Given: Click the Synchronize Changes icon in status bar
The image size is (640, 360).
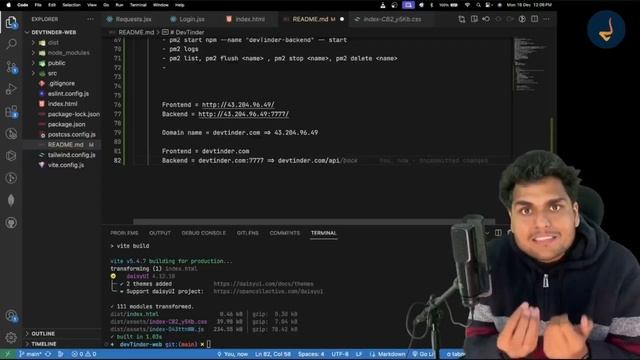Looking at the screenshot, I should 48,354.
